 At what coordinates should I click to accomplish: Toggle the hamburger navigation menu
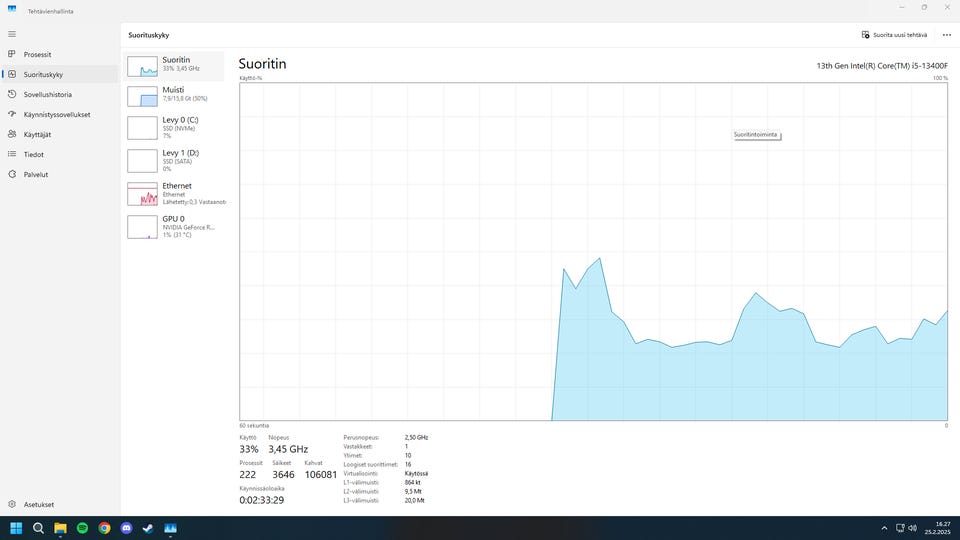(12, 34)
